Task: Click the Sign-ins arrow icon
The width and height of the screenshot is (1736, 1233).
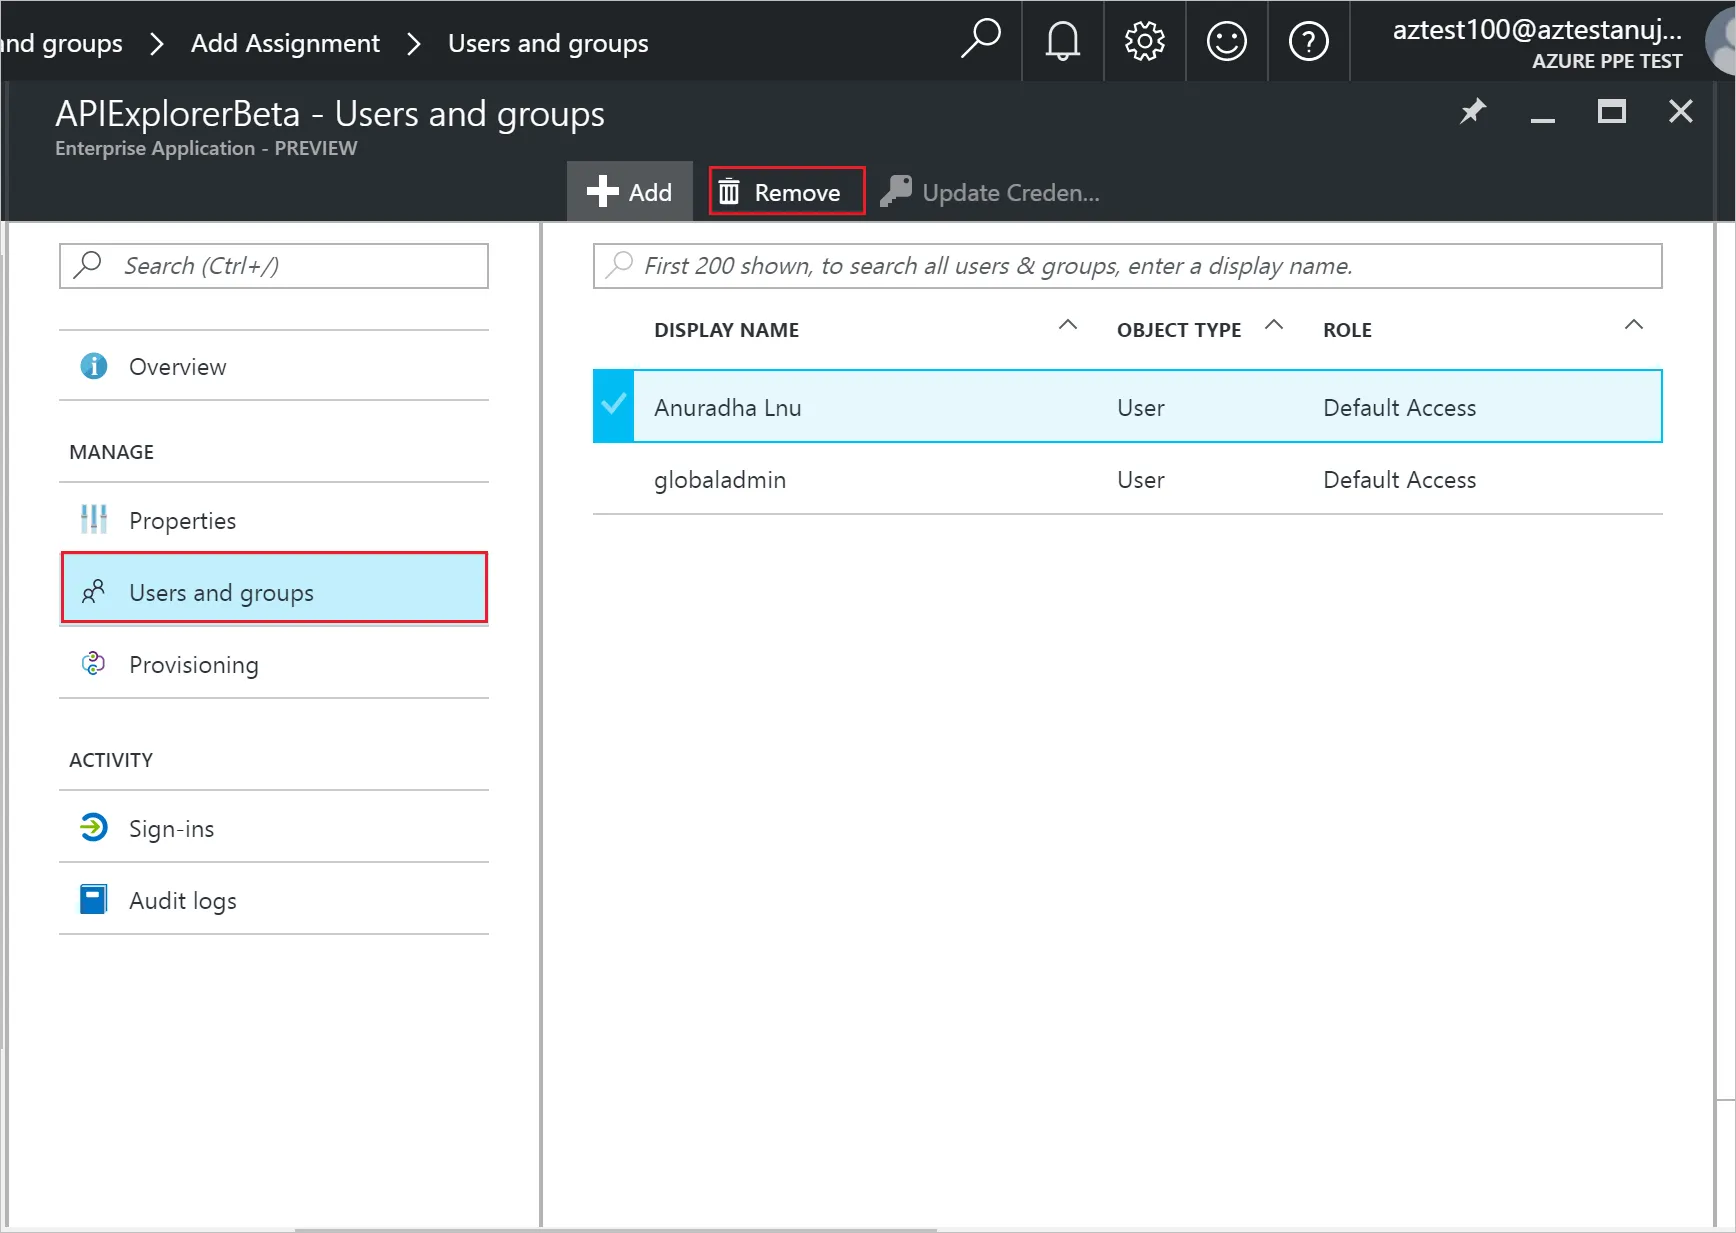Action: 94,827
